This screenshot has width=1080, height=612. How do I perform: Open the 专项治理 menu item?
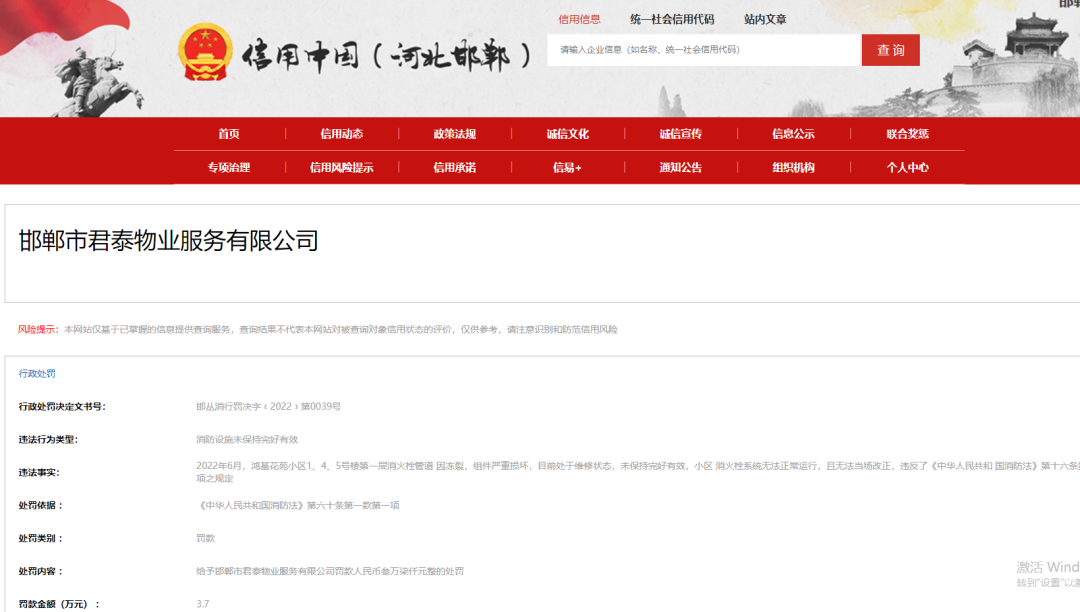pyautogui.click(x=229, y=167)
